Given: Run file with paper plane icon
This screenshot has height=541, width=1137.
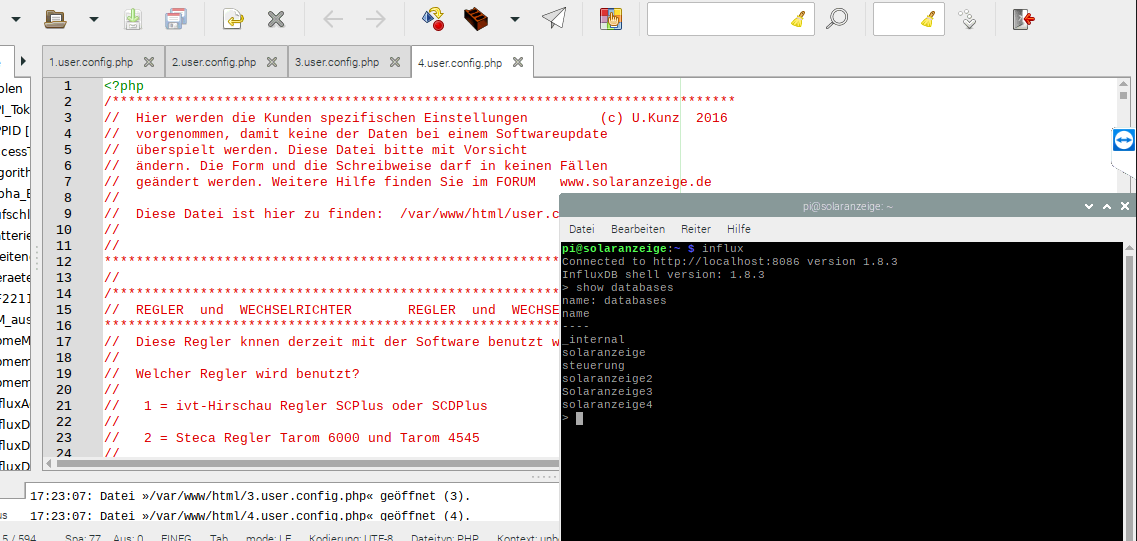Looking at the screenshot, I should click(x=553, y=18).
